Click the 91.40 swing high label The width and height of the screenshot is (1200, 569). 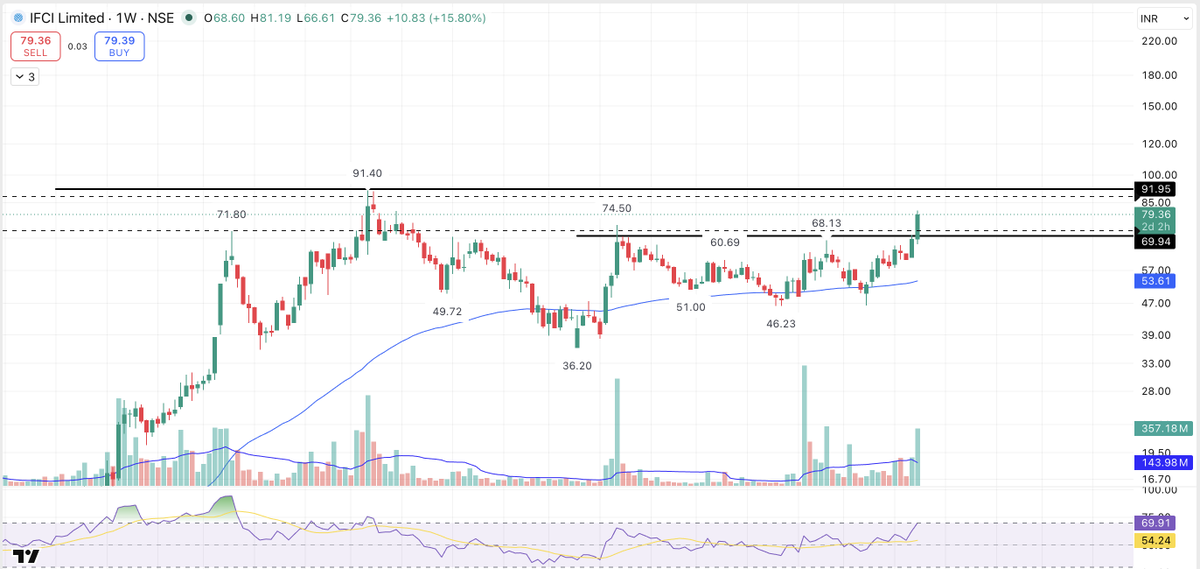coord(367,173)
